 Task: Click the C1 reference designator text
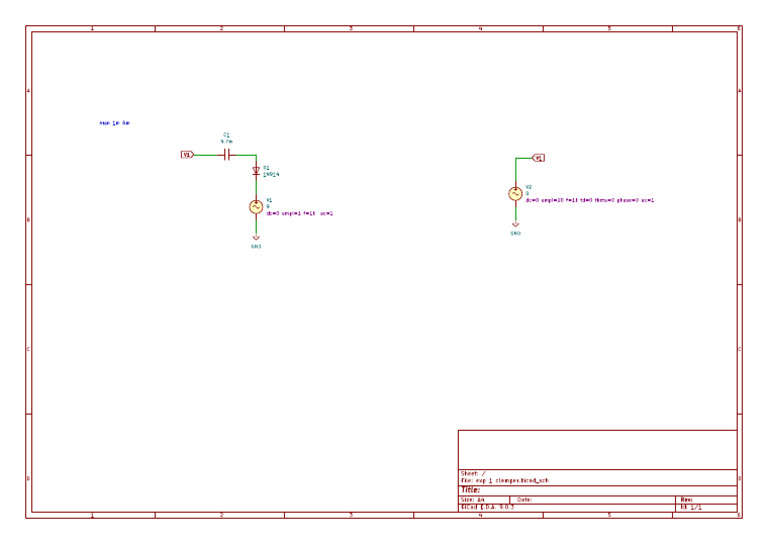pyautogui.click(x=226, y=134)
